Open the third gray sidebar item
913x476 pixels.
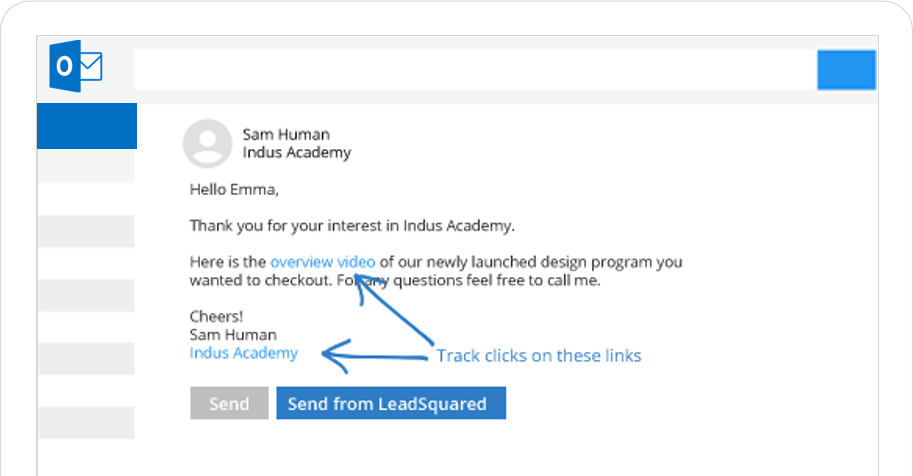coord(86,295)
